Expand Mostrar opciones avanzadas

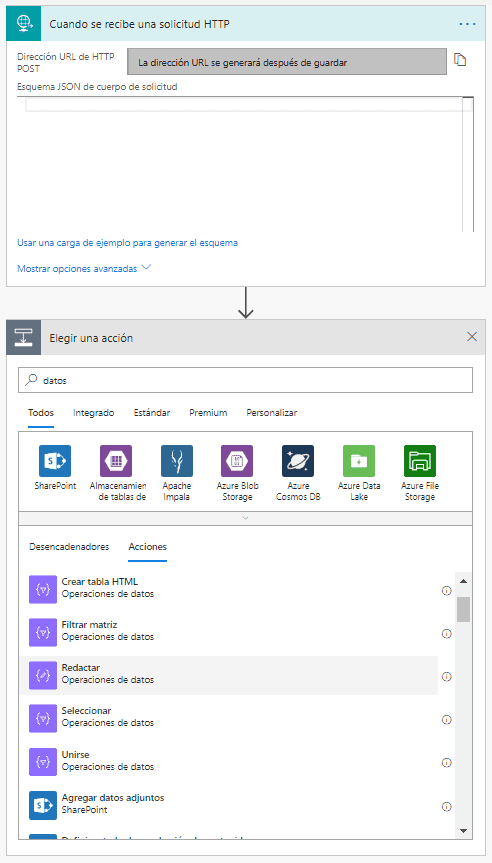[x=84, y=269]
